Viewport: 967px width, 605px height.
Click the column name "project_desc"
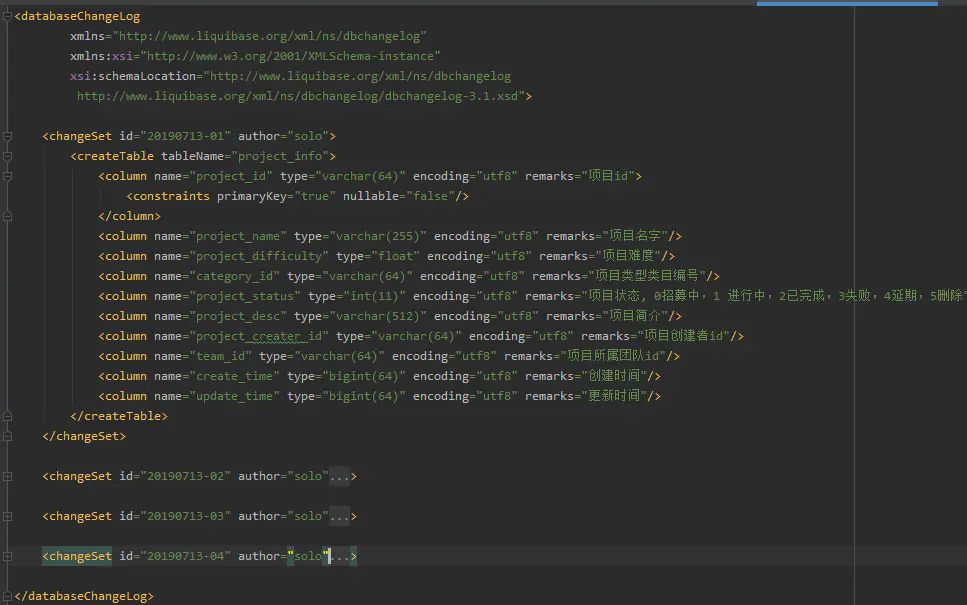coord(238,316)
